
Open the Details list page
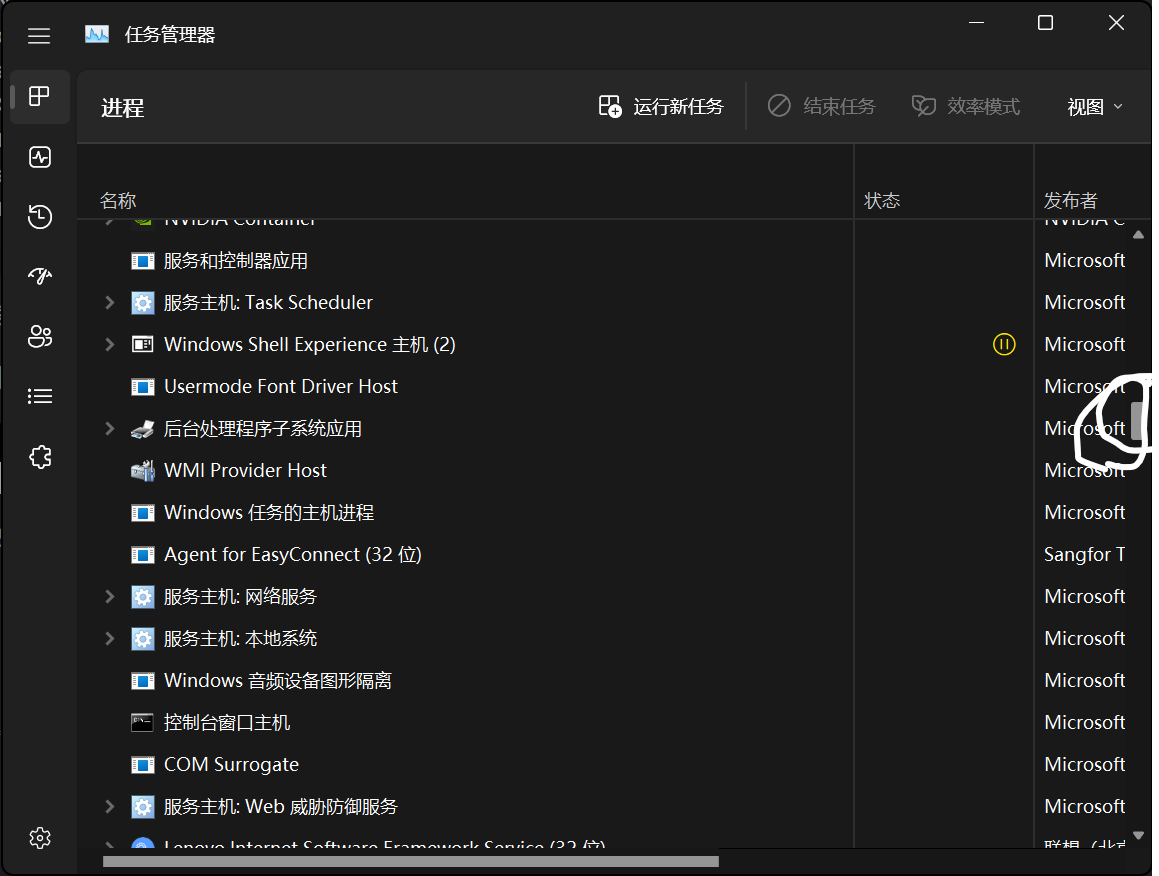click(x=40, y=396)
